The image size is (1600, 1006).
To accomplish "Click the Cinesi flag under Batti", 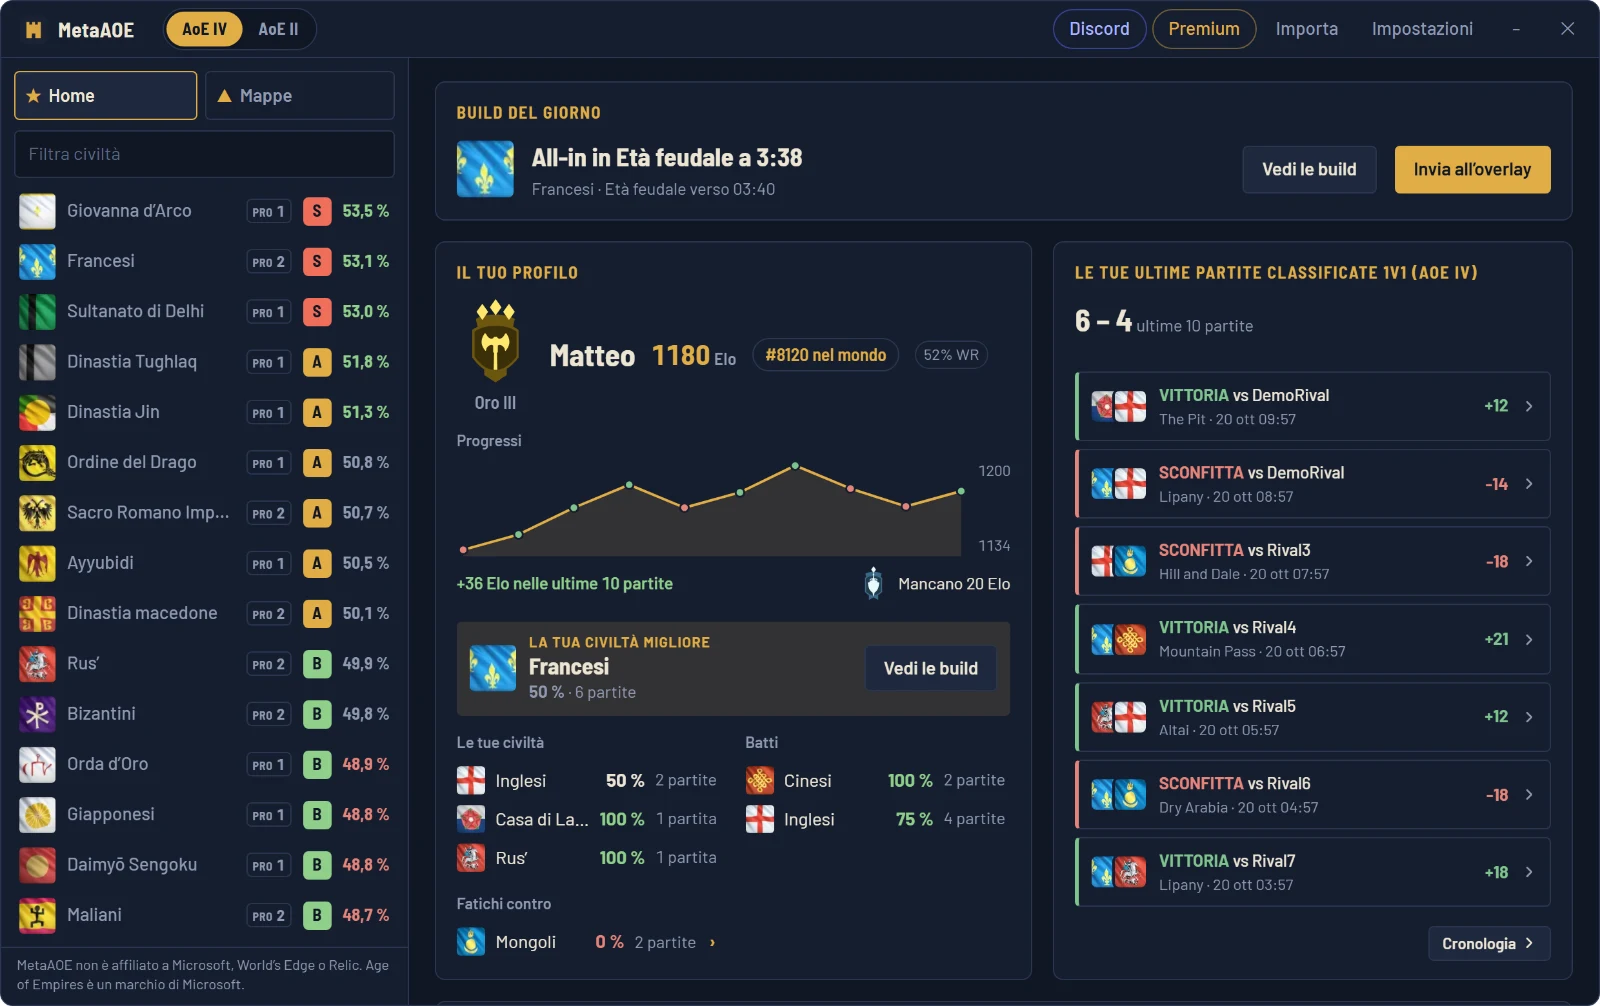I will coord(760,781).
